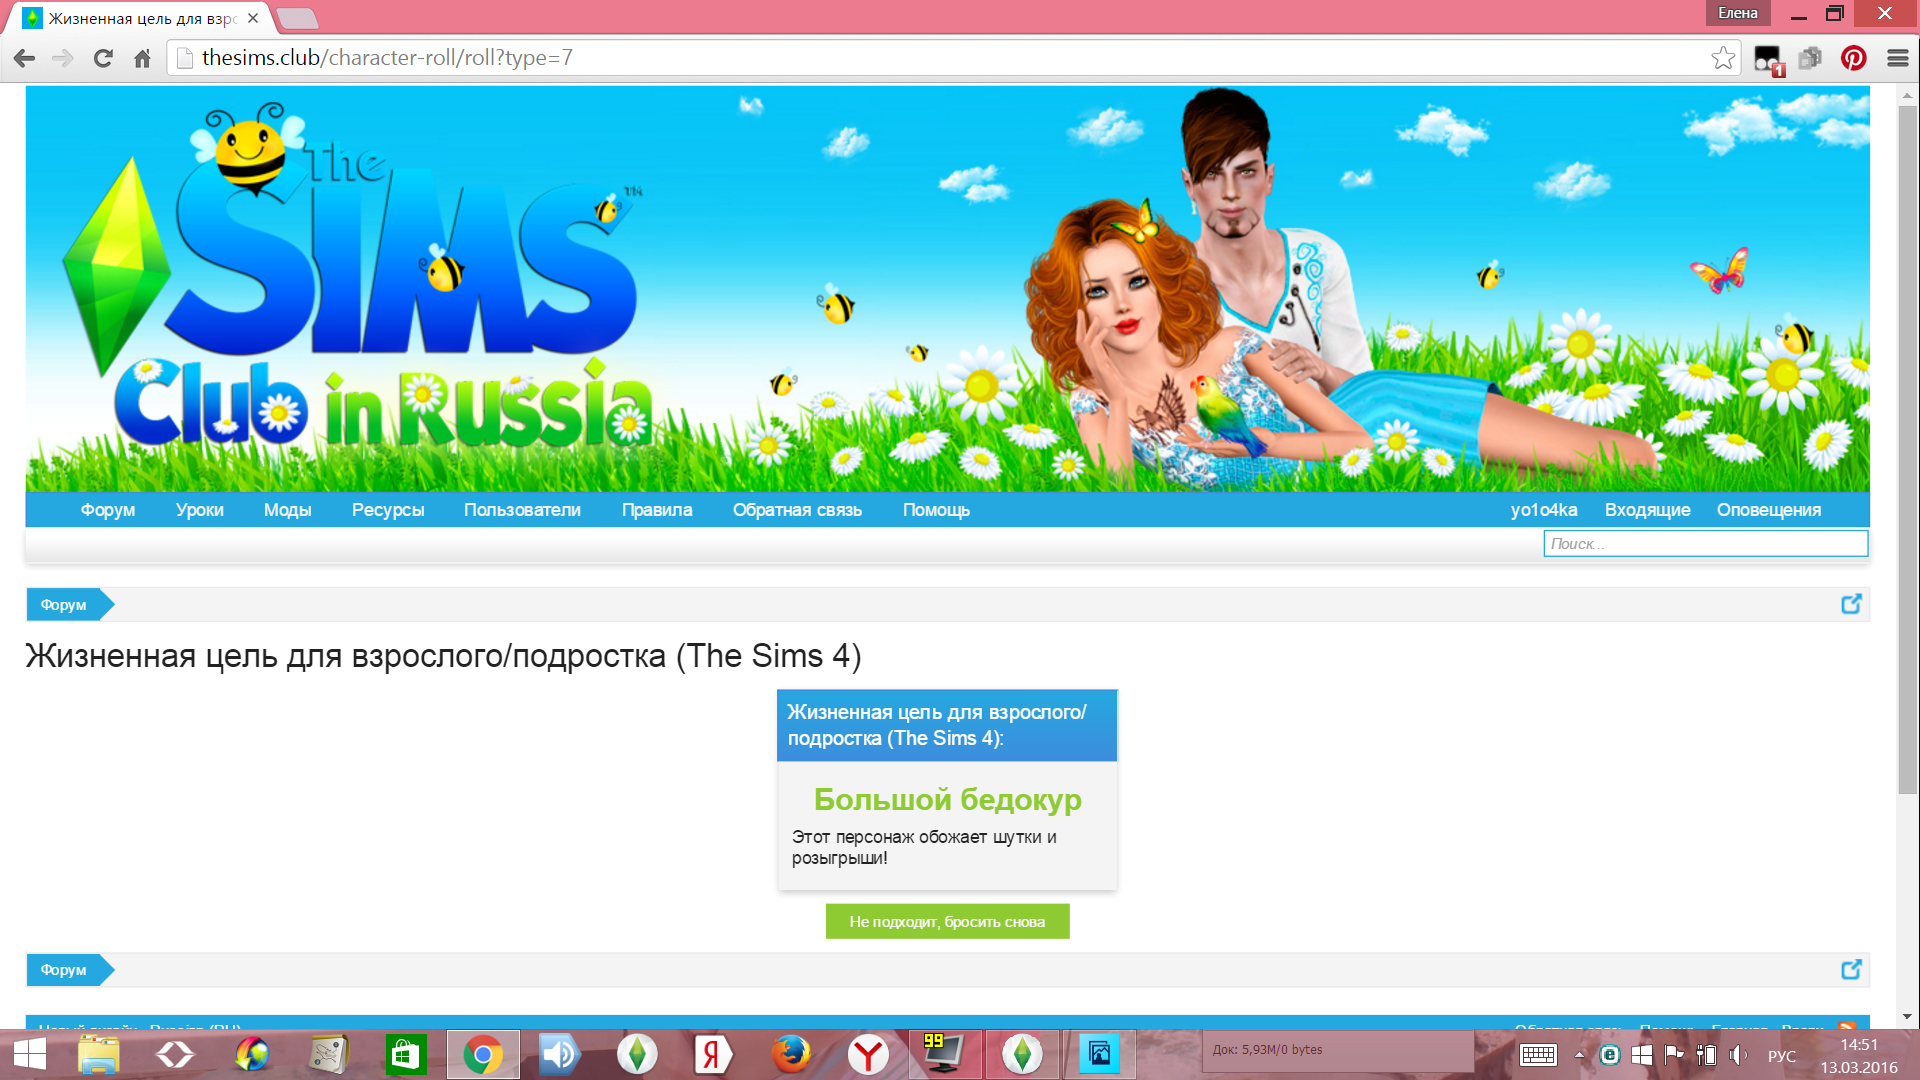Click the gray puzzle extension icon
The image size is (1920, 1080).
pyautogui.click(x=1810, y=58)
